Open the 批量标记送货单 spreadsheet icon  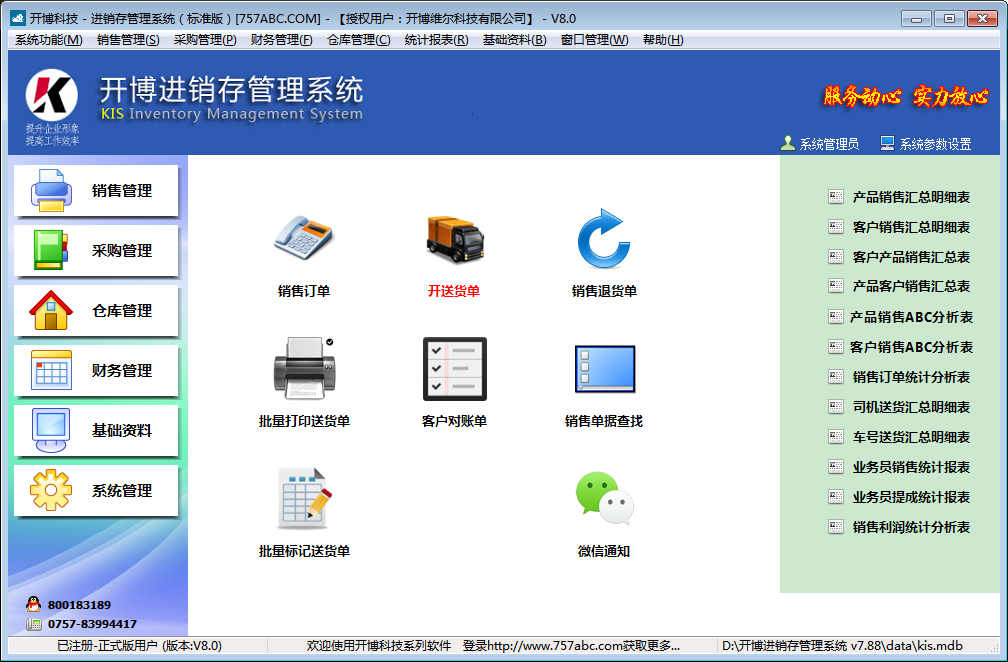click(x=304, y=498)
